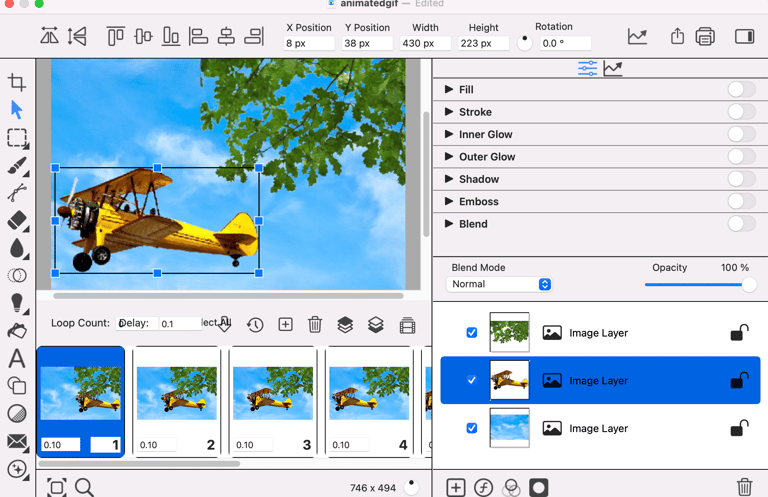The image size is (768, 497).
Task: Select the Paint Brush tool
Action: [17, 166]
